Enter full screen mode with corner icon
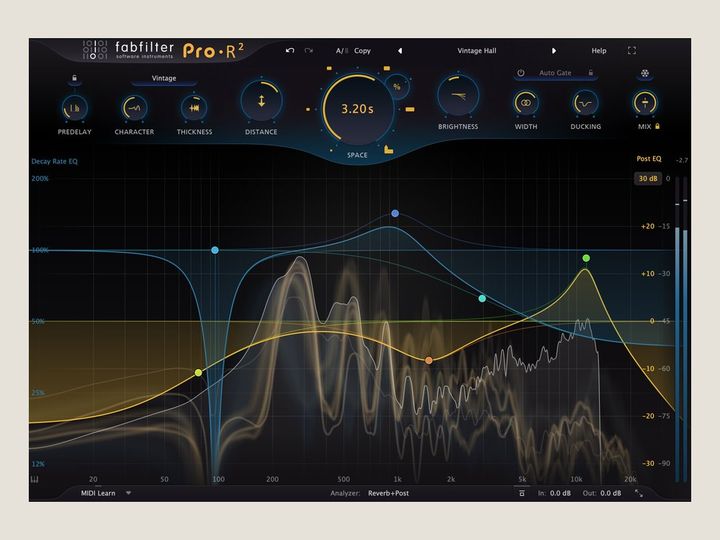The height and width of the screenshot is (540, 720). click(632, 51)
